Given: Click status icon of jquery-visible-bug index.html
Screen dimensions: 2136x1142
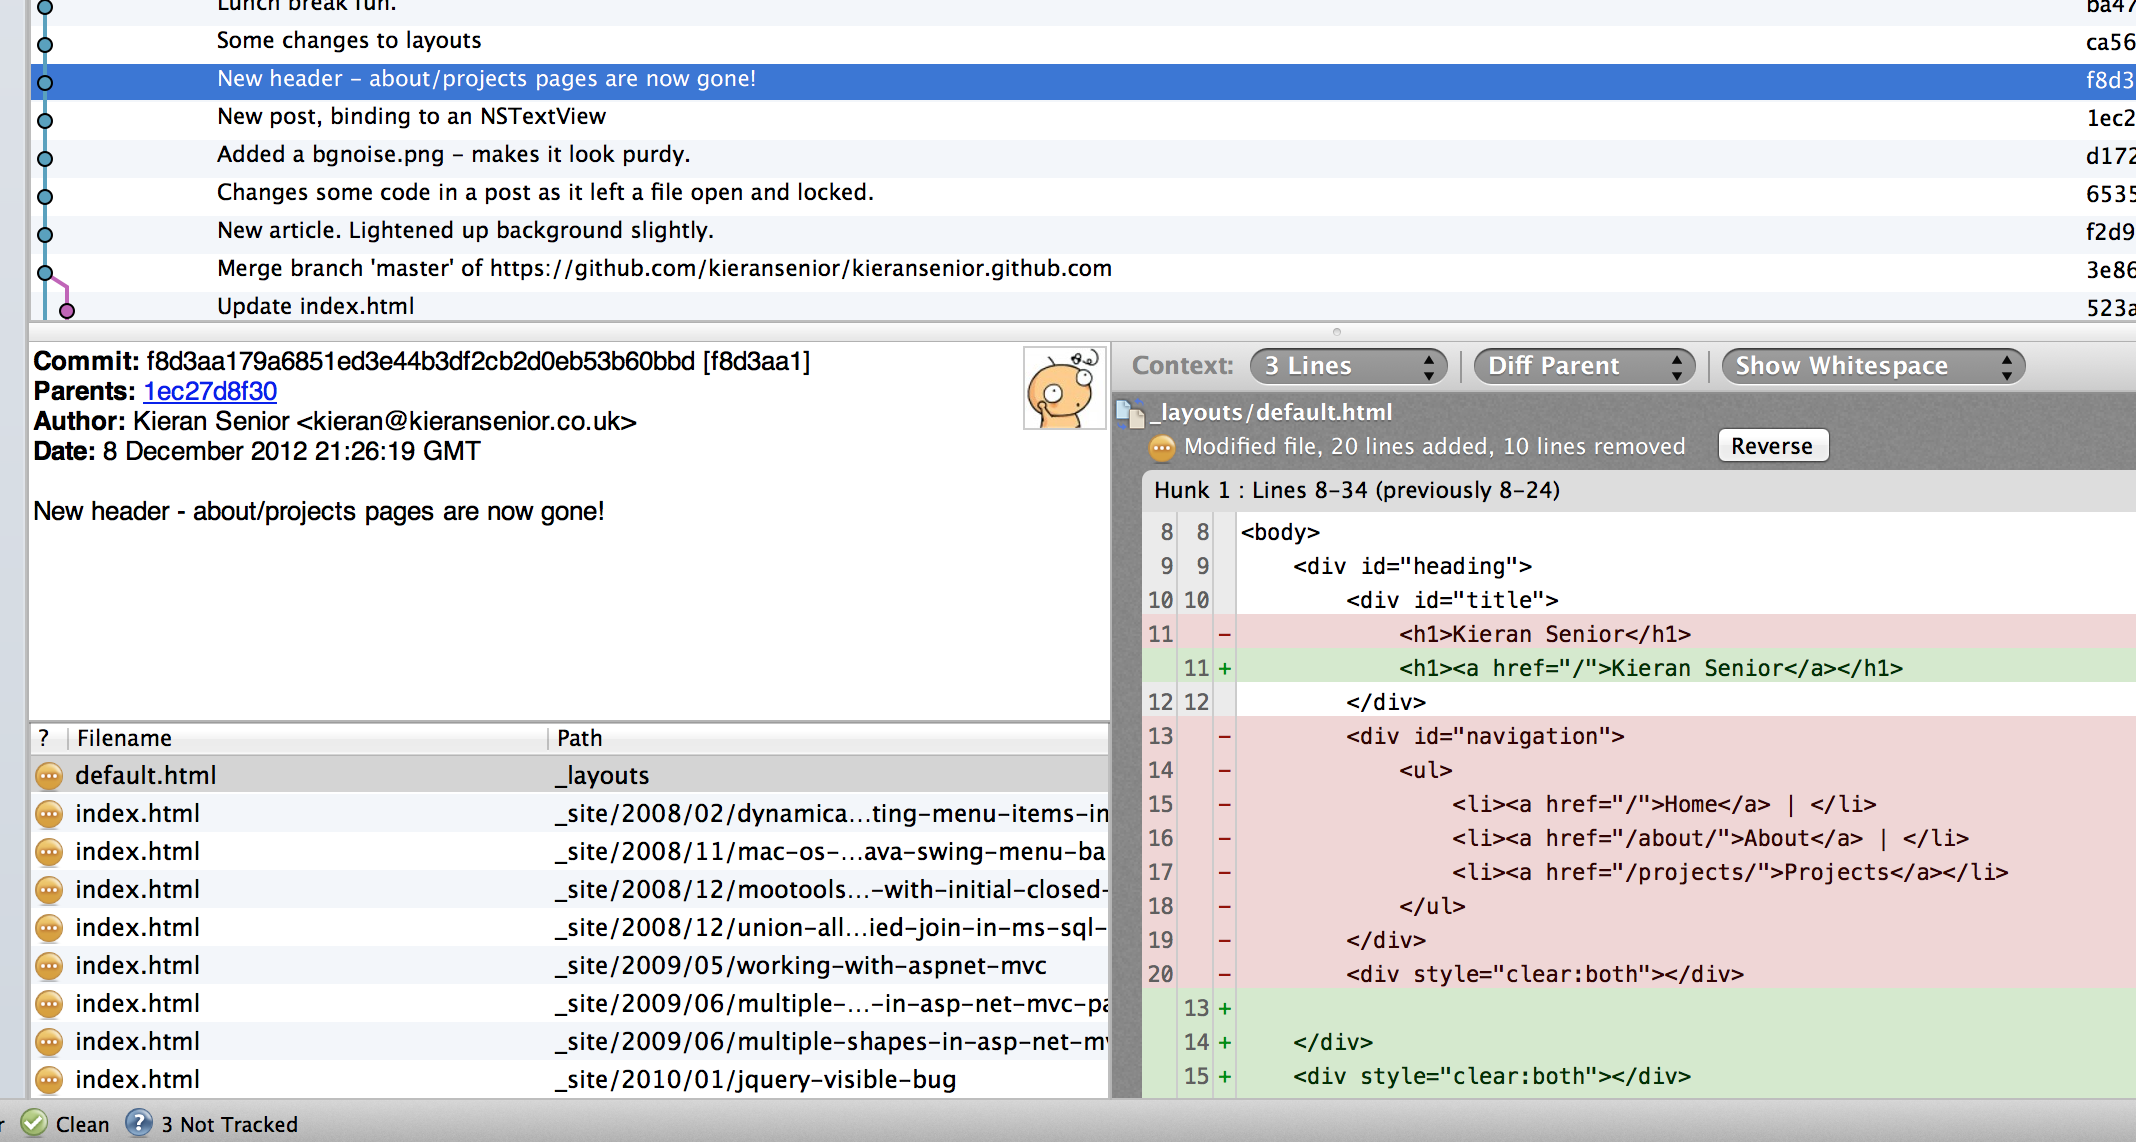Looking at the screenshot, I should tap(49, 1080).
